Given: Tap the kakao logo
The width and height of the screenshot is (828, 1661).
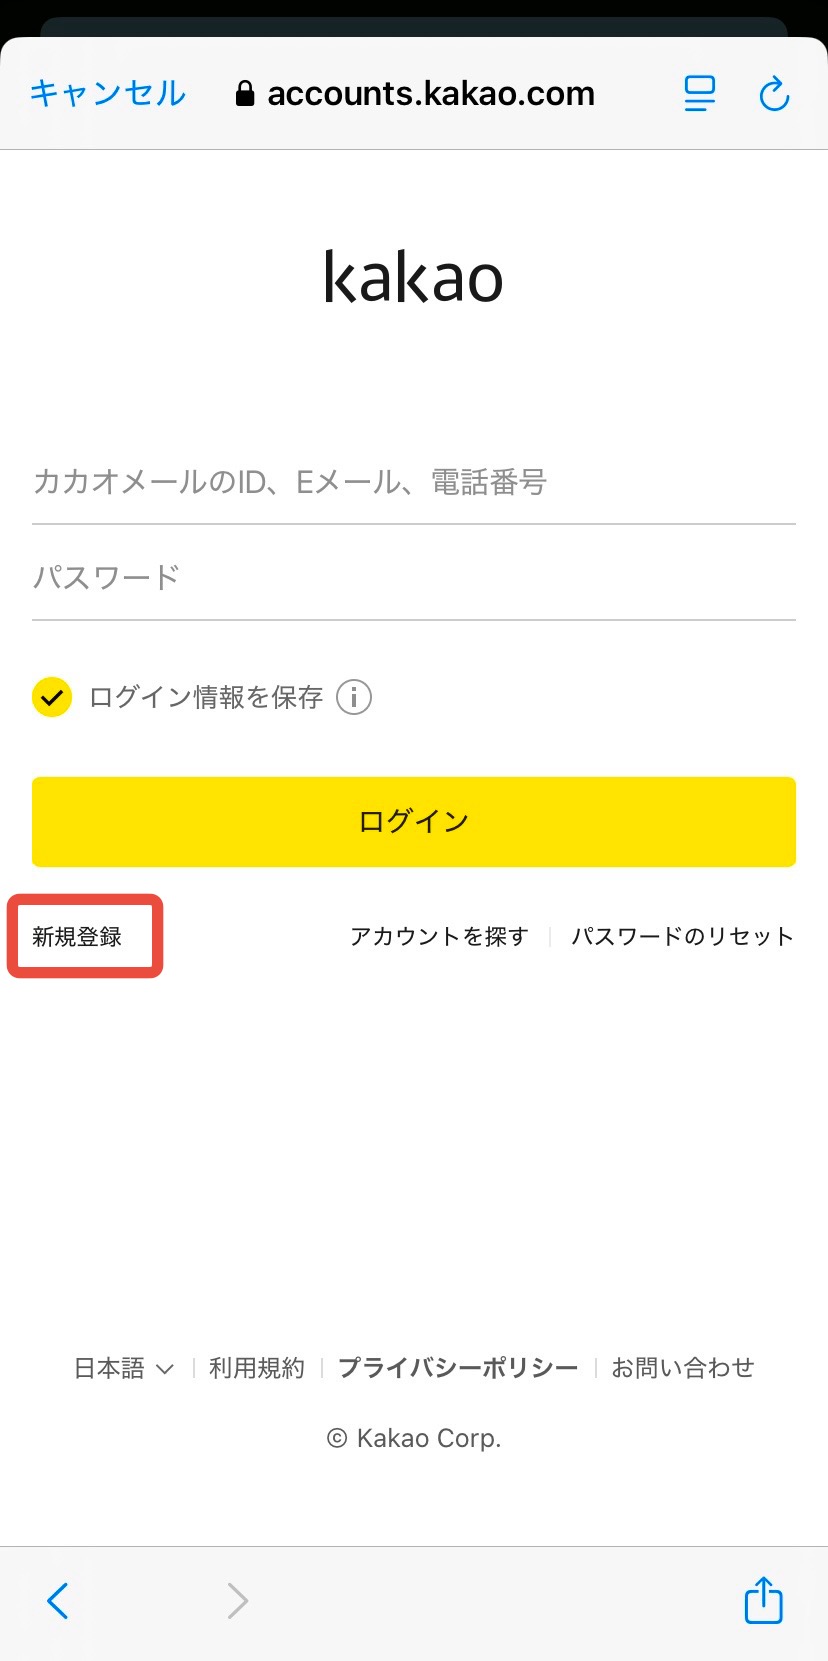Looking at the screenshot, I should (413, 277).
